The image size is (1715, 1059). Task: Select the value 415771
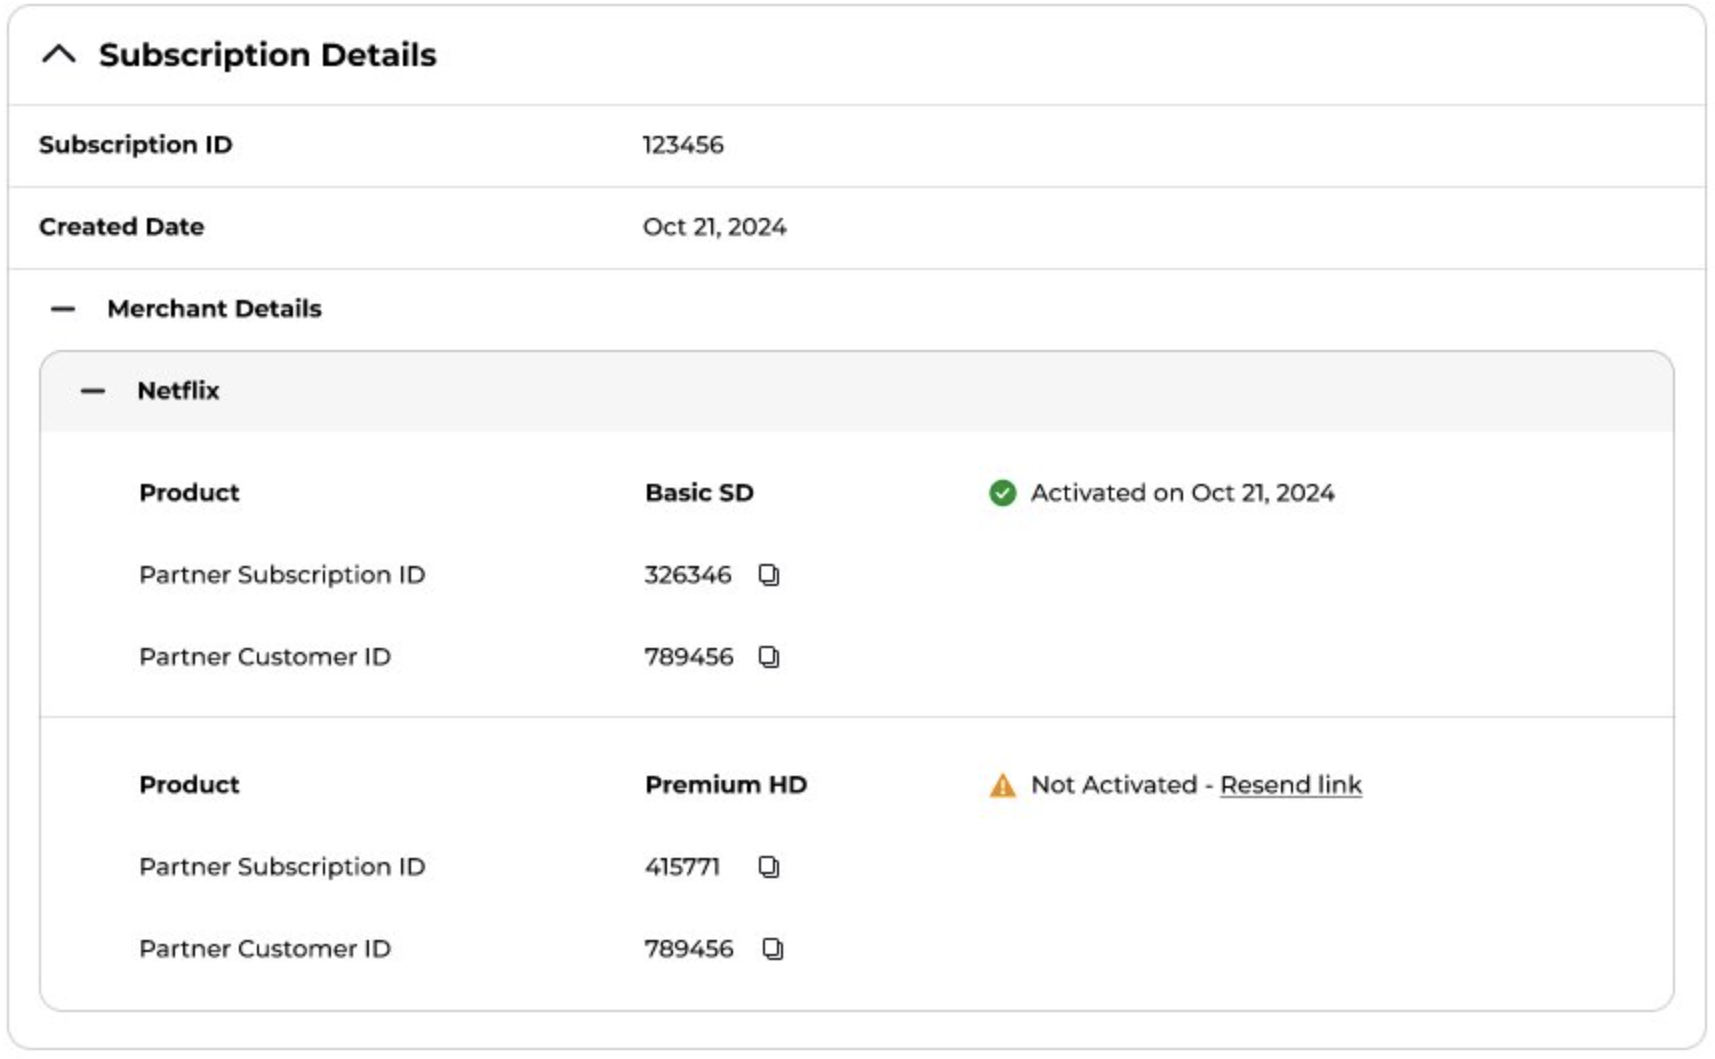click(x=682, y=867)
